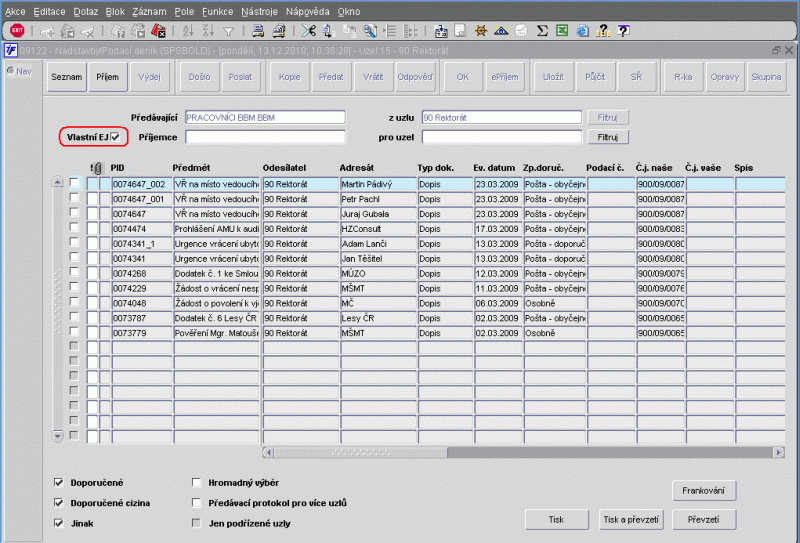Click the Předávající field PRACOVNÍCI BBM BBM
Screen dimensions: 800x543
(265, 117)
